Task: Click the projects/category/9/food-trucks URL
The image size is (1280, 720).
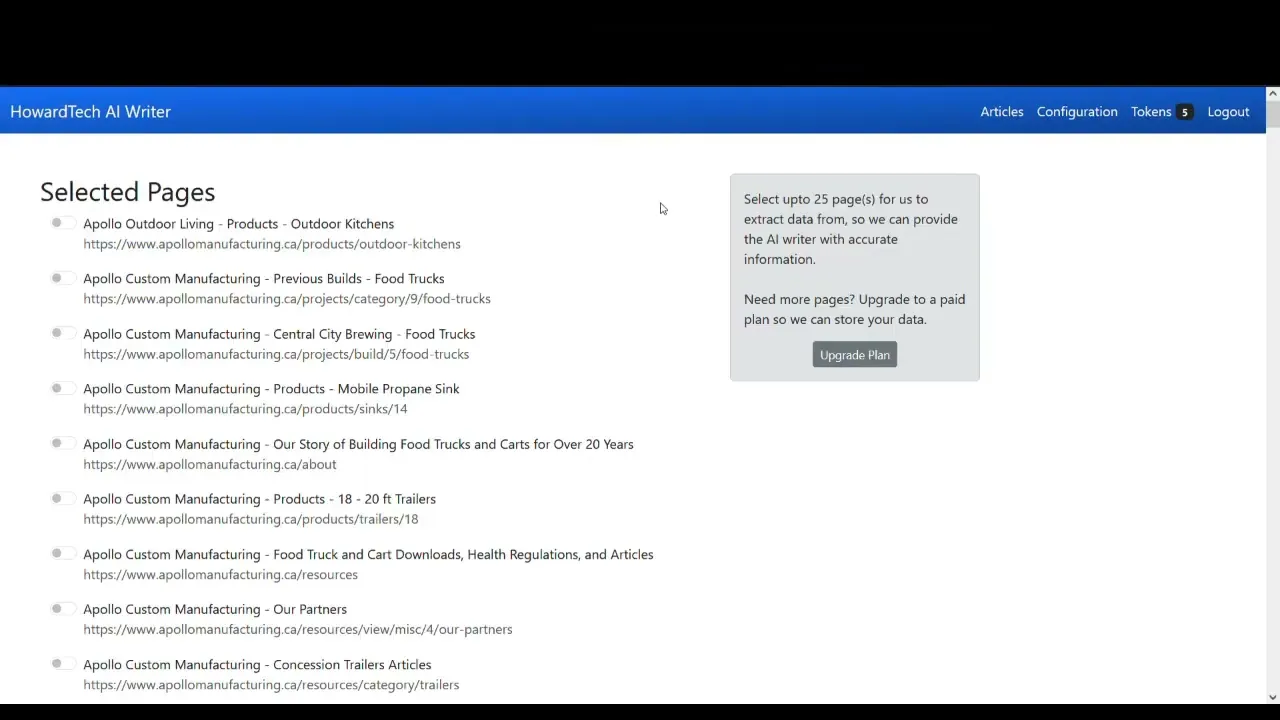Action: click(287, 299)
